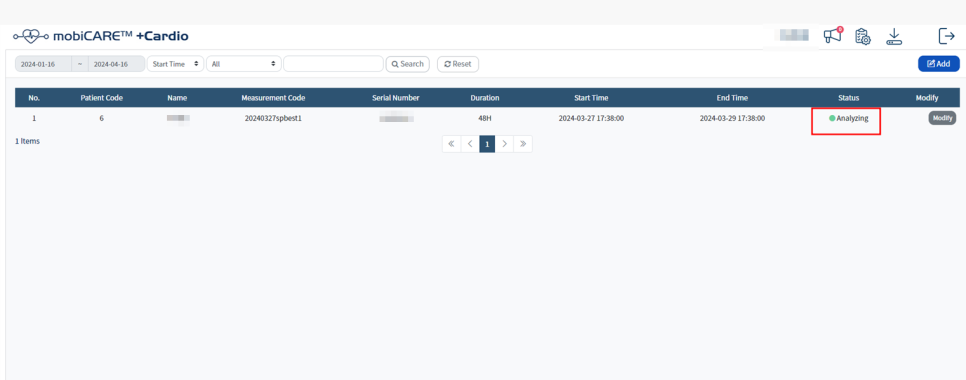Click the mobiCARE +Cardio logo
Image resolution: width=966 pixels, height=380 pixels.
coord(101,36)
